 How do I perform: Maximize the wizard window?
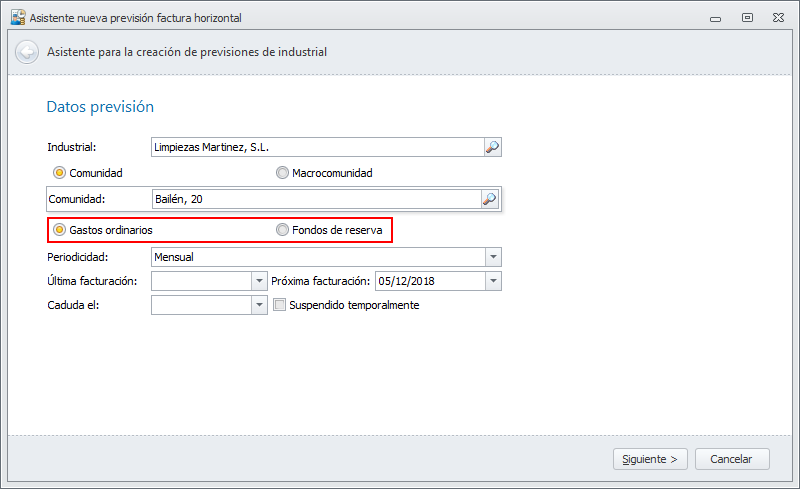point(747,18)
